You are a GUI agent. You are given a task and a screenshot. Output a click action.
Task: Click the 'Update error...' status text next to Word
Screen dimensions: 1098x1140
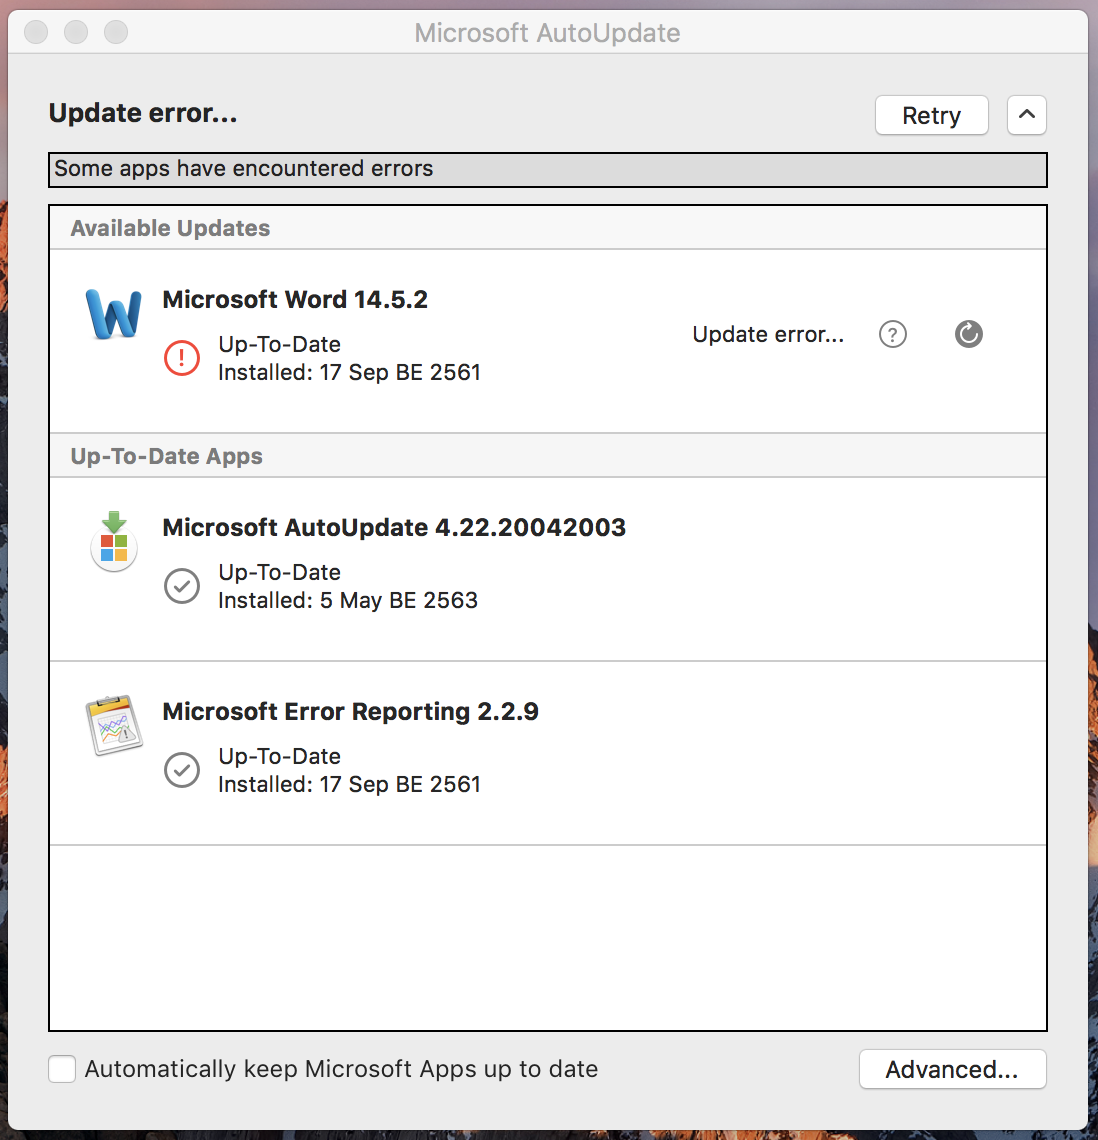(768, 334)
